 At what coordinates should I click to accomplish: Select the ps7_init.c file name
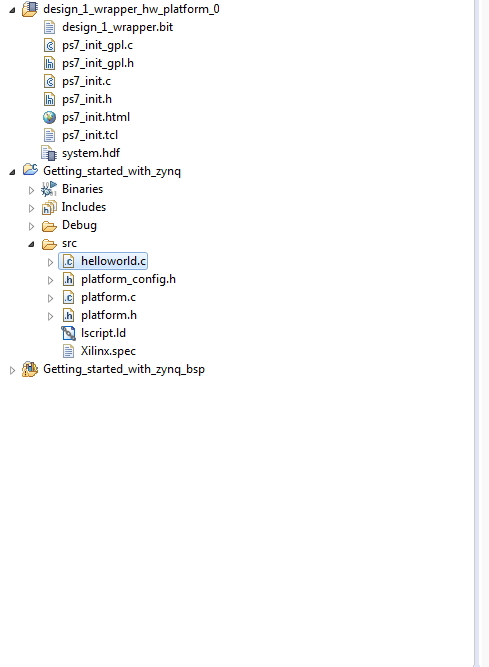(86, 81)
